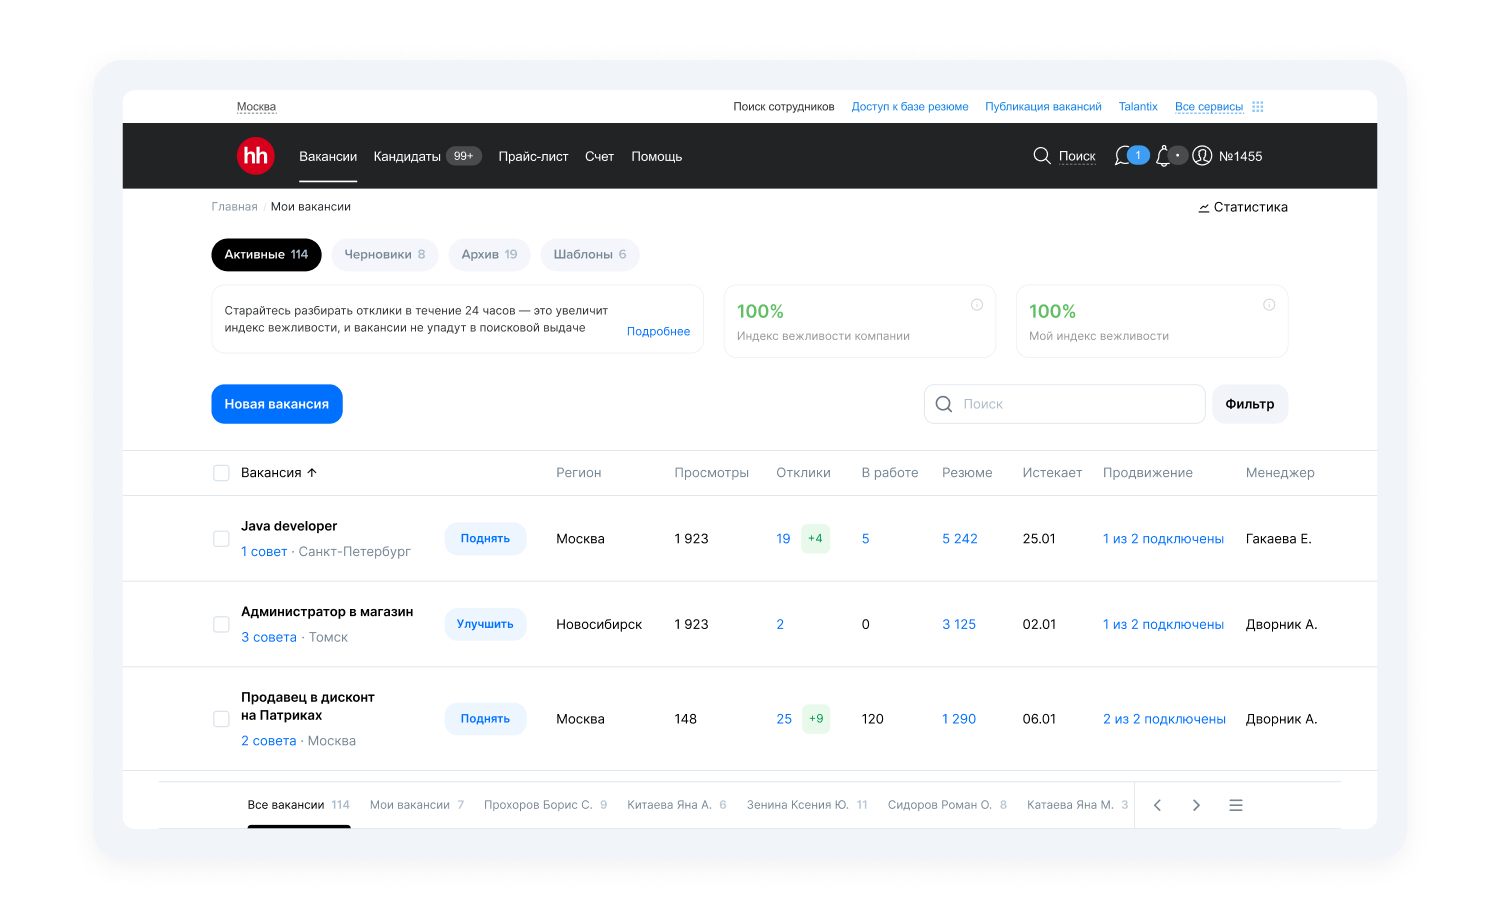Click the hh red logo
The height and width of the screenshot is (920, 1500).
255,156
